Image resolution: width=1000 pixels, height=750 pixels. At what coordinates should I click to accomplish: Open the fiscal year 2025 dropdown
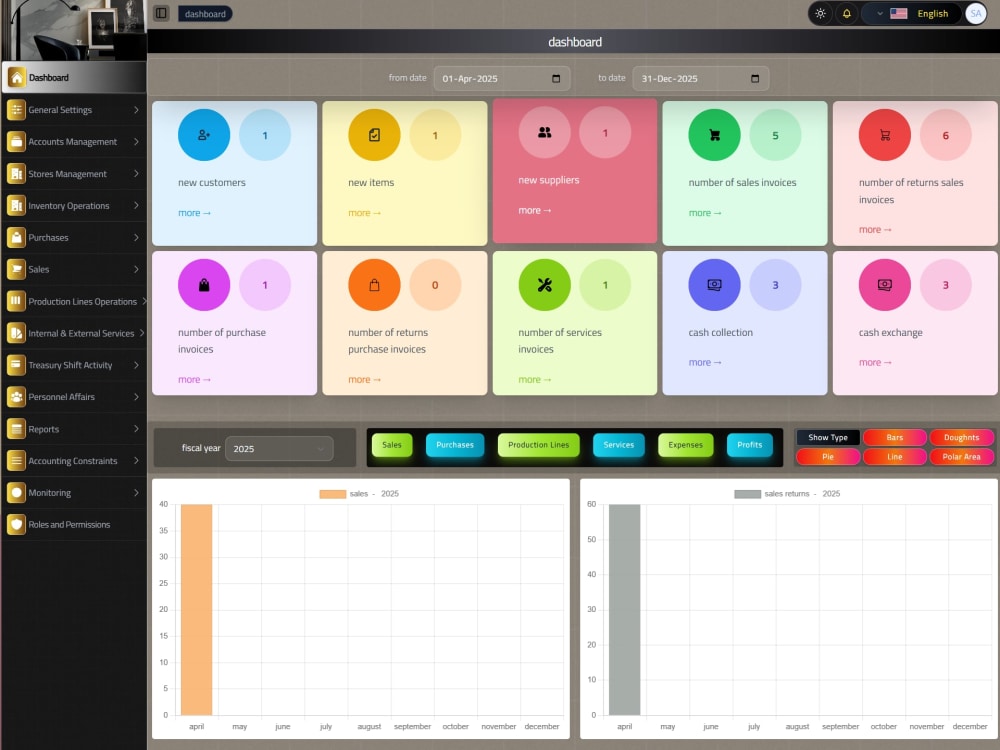pos(279,448)
